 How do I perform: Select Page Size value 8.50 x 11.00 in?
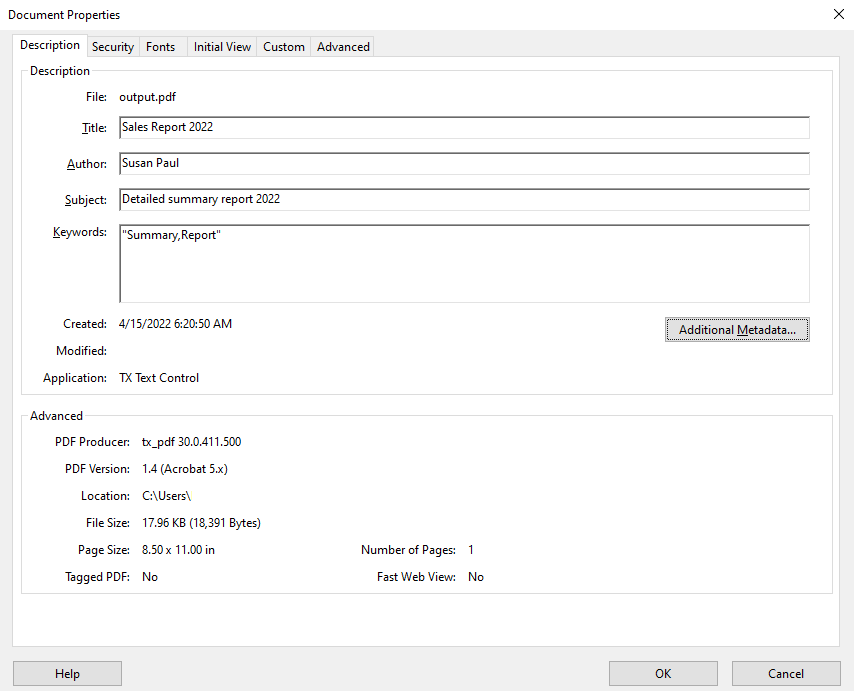178,550
